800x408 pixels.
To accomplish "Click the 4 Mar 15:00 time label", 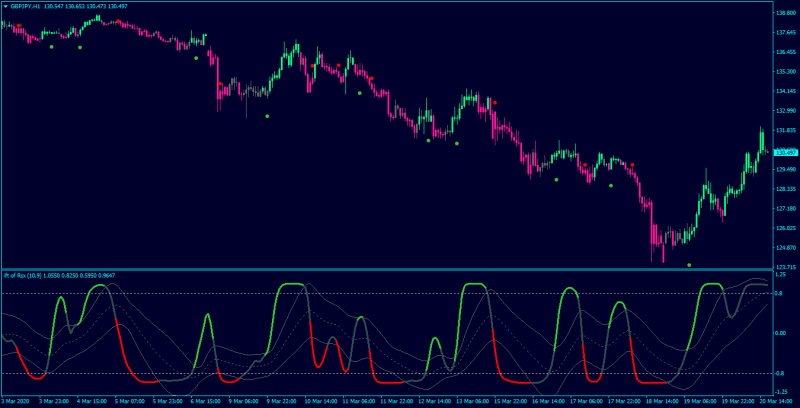I will tap(92, 402).
